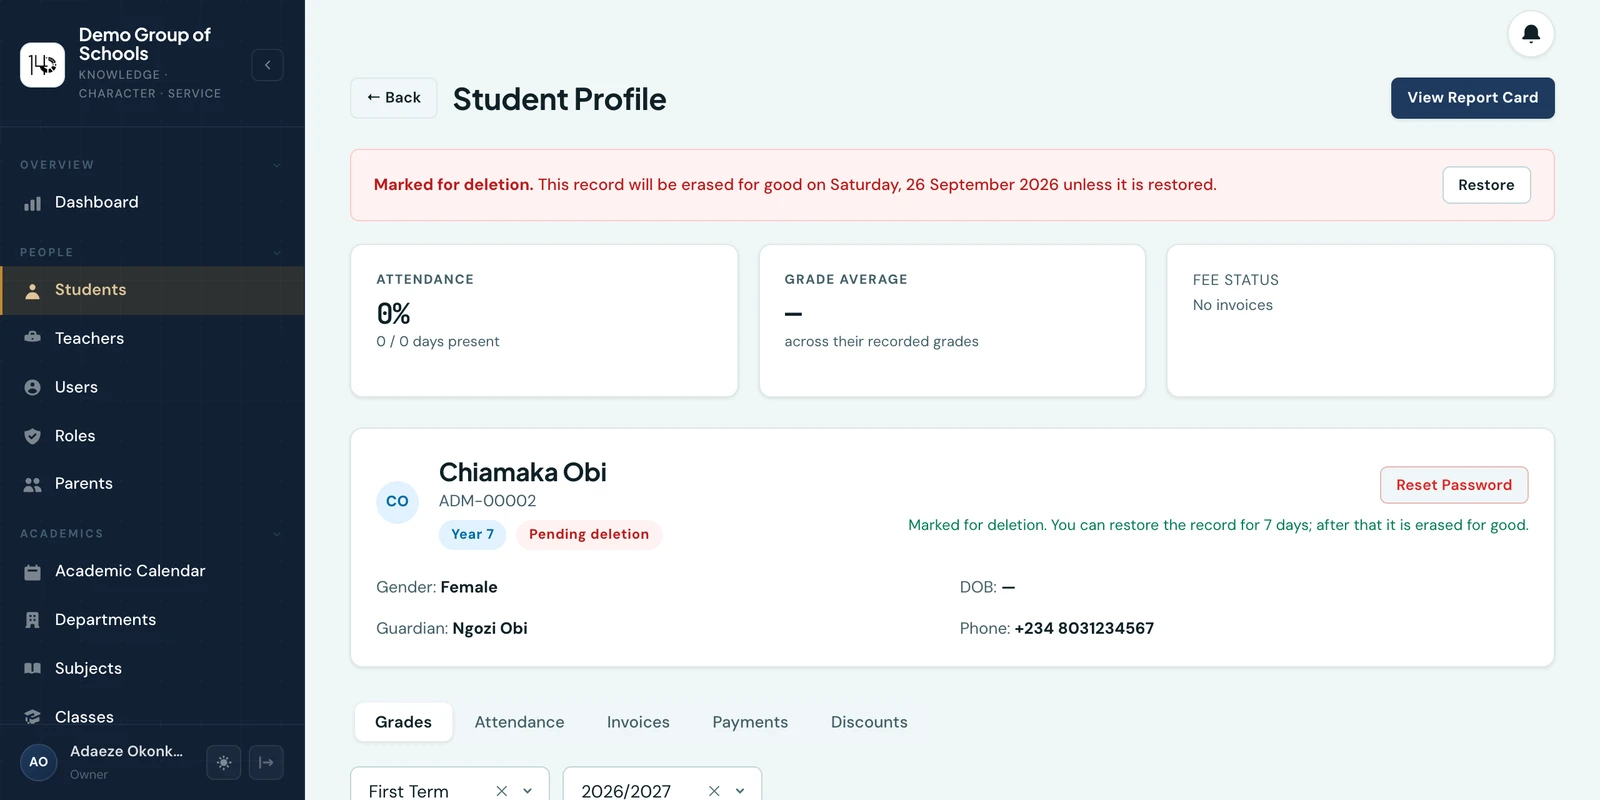Open the 2026/2027 session dropdown arrow

[740, 791]
